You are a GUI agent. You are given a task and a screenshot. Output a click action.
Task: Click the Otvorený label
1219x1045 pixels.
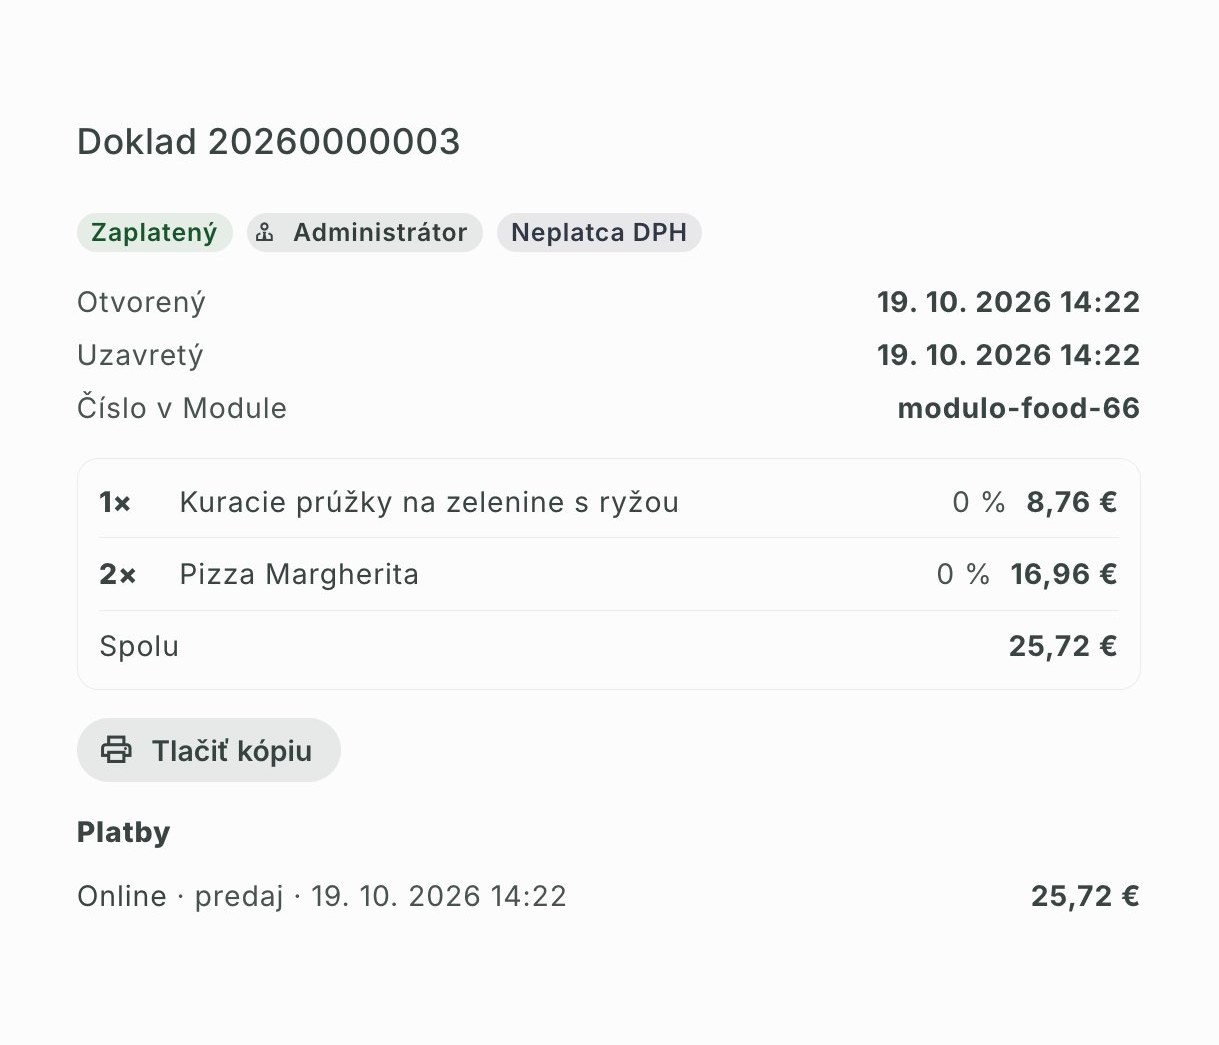pyautogui.click(x=141, y=302)
